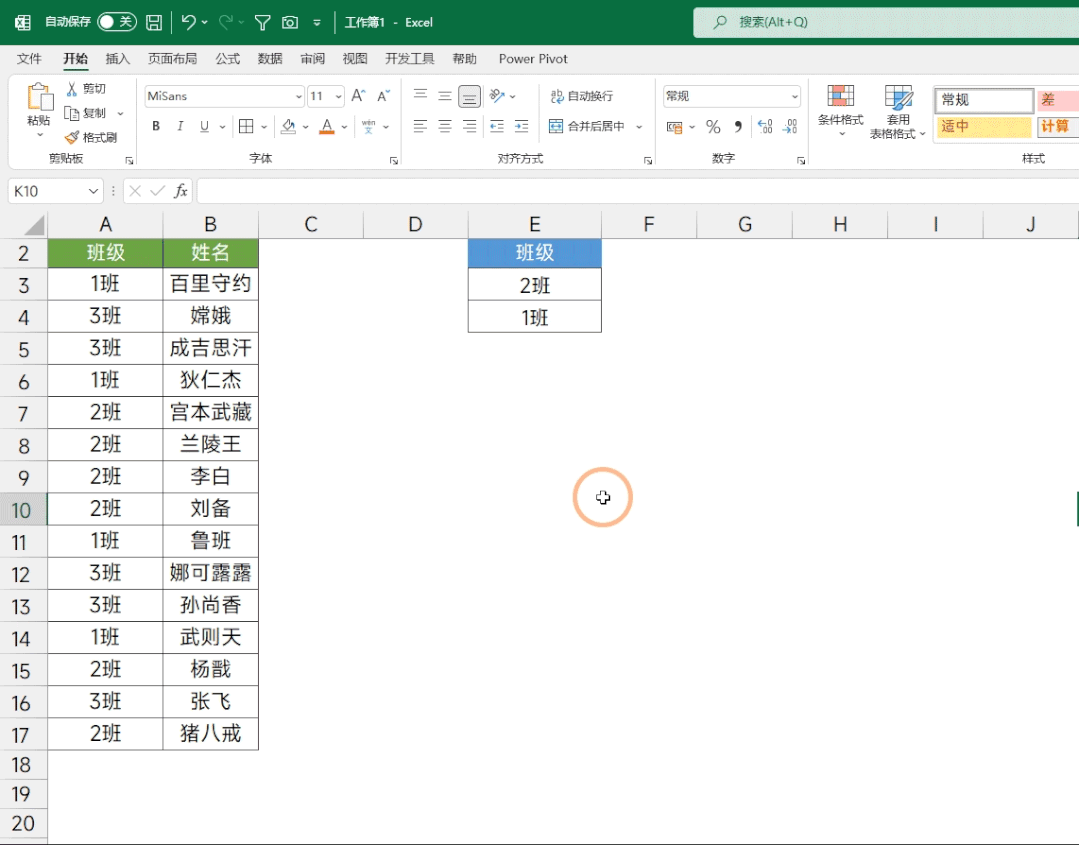The height and width of the screenshot is (845, 1079).
Task: Open the MiSans font name dropdown
Action: click(x=298, y=97)
